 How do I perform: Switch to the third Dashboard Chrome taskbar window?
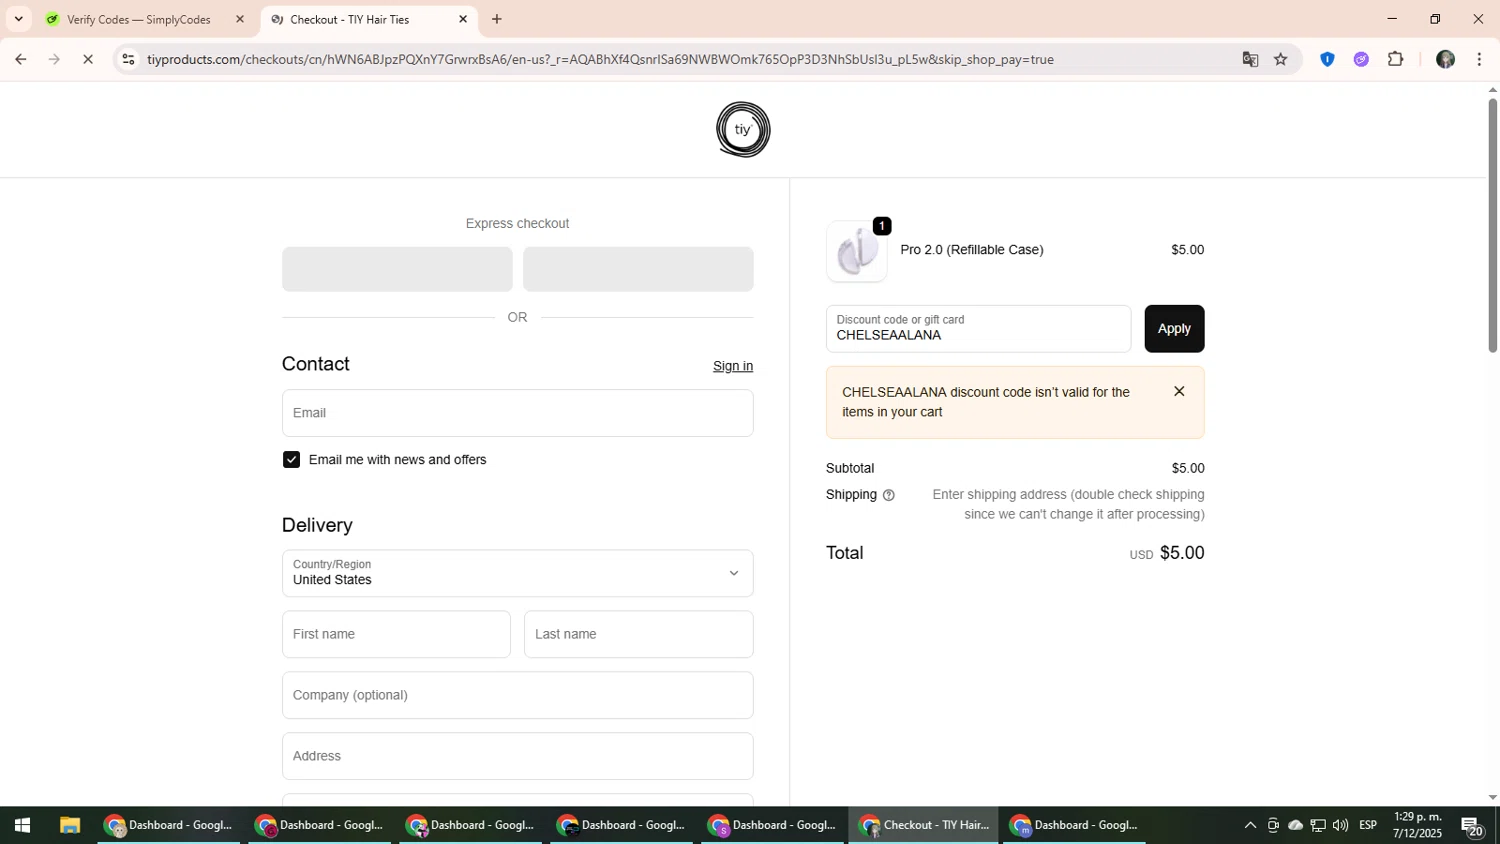pos(471,825)
